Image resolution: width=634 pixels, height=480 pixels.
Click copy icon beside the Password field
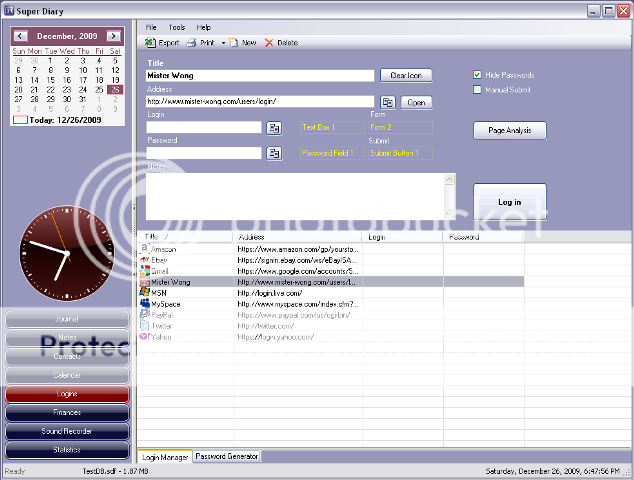[274, 153]
